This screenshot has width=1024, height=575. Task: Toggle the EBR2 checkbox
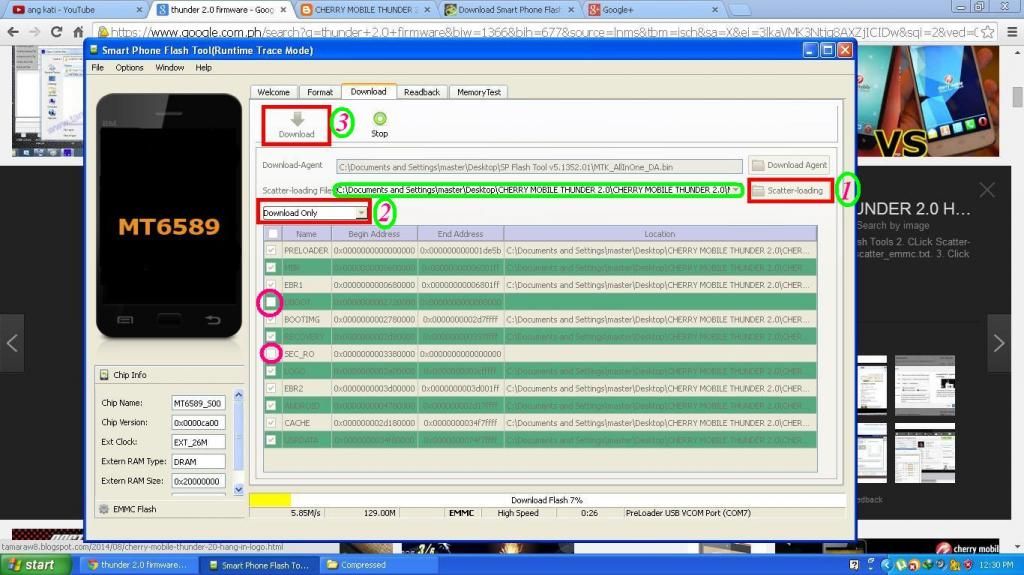[271, 388]
